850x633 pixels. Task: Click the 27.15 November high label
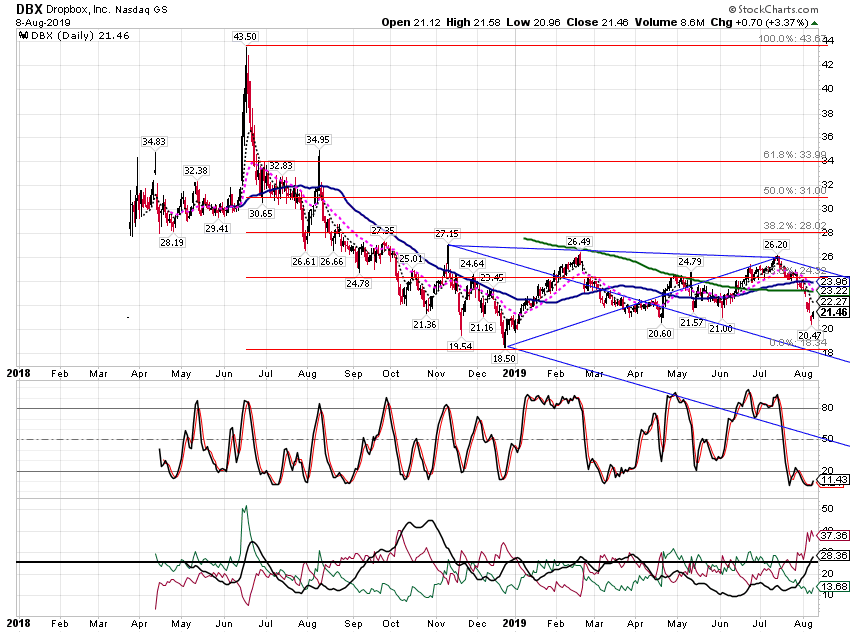point(447,234)
